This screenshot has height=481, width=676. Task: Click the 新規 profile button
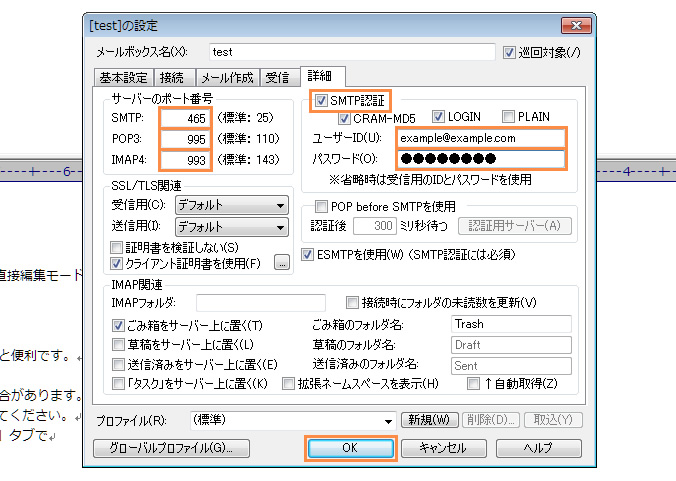429,420
